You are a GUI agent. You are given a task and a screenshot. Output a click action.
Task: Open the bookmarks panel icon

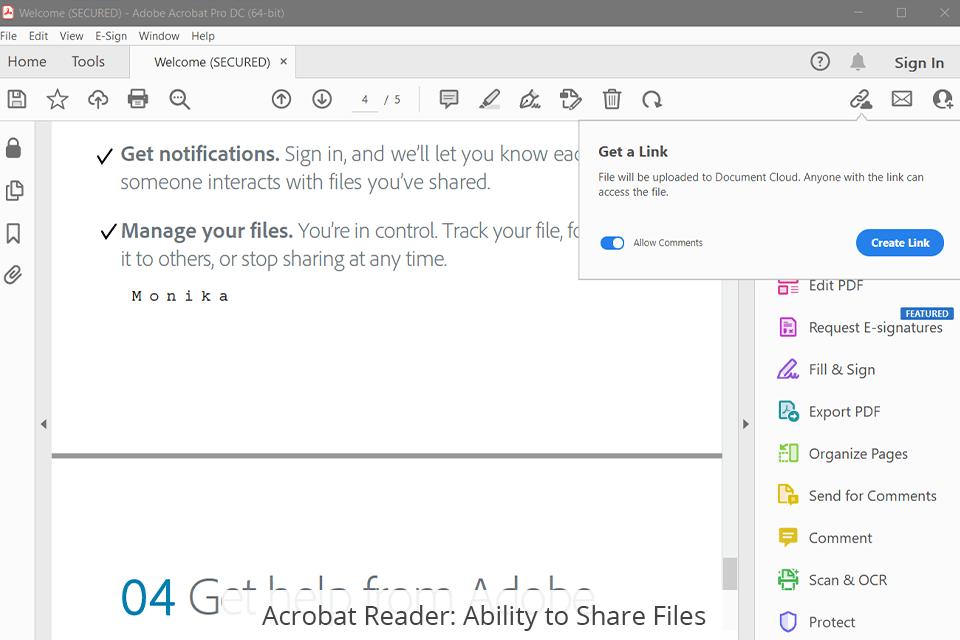click(x=13, y=233)
